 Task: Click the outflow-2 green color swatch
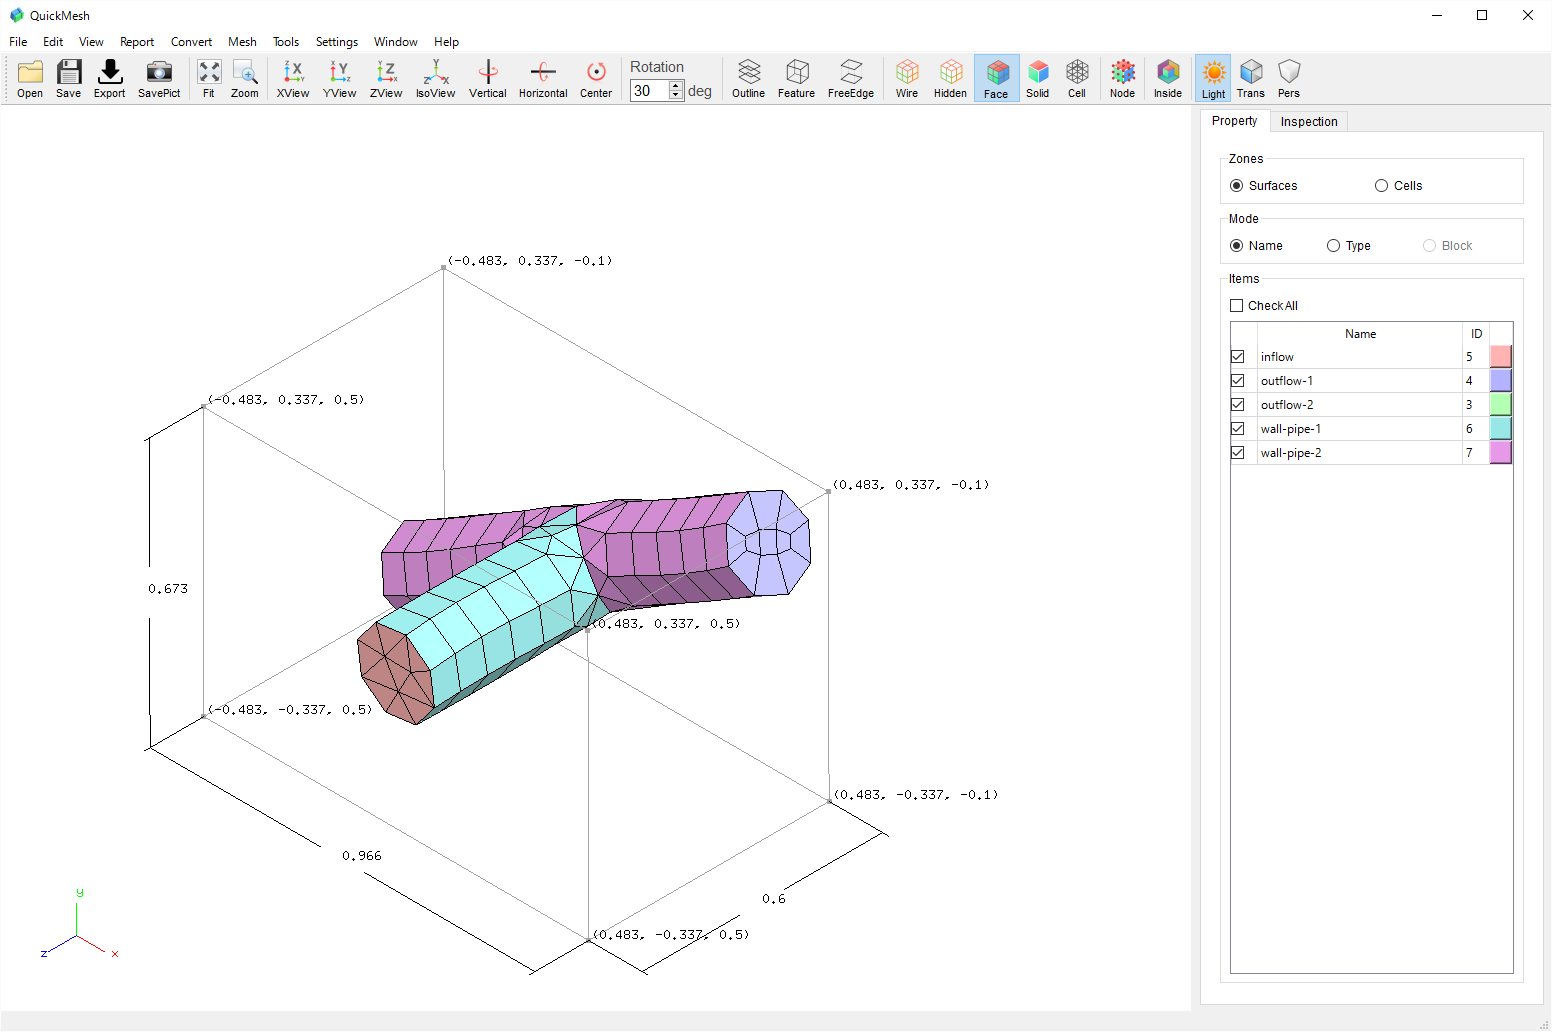(1500, 405)
